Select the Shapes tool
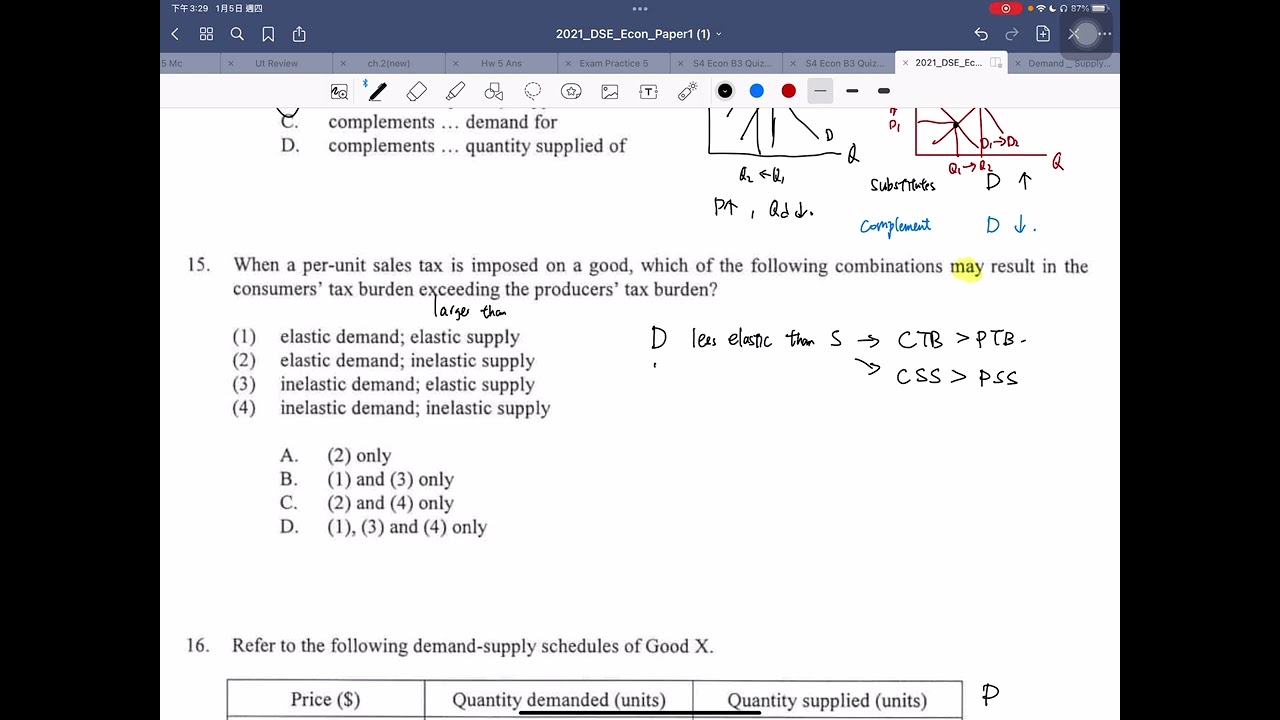The height and width of the screenshot is (720, 1280). click(494, 91)
